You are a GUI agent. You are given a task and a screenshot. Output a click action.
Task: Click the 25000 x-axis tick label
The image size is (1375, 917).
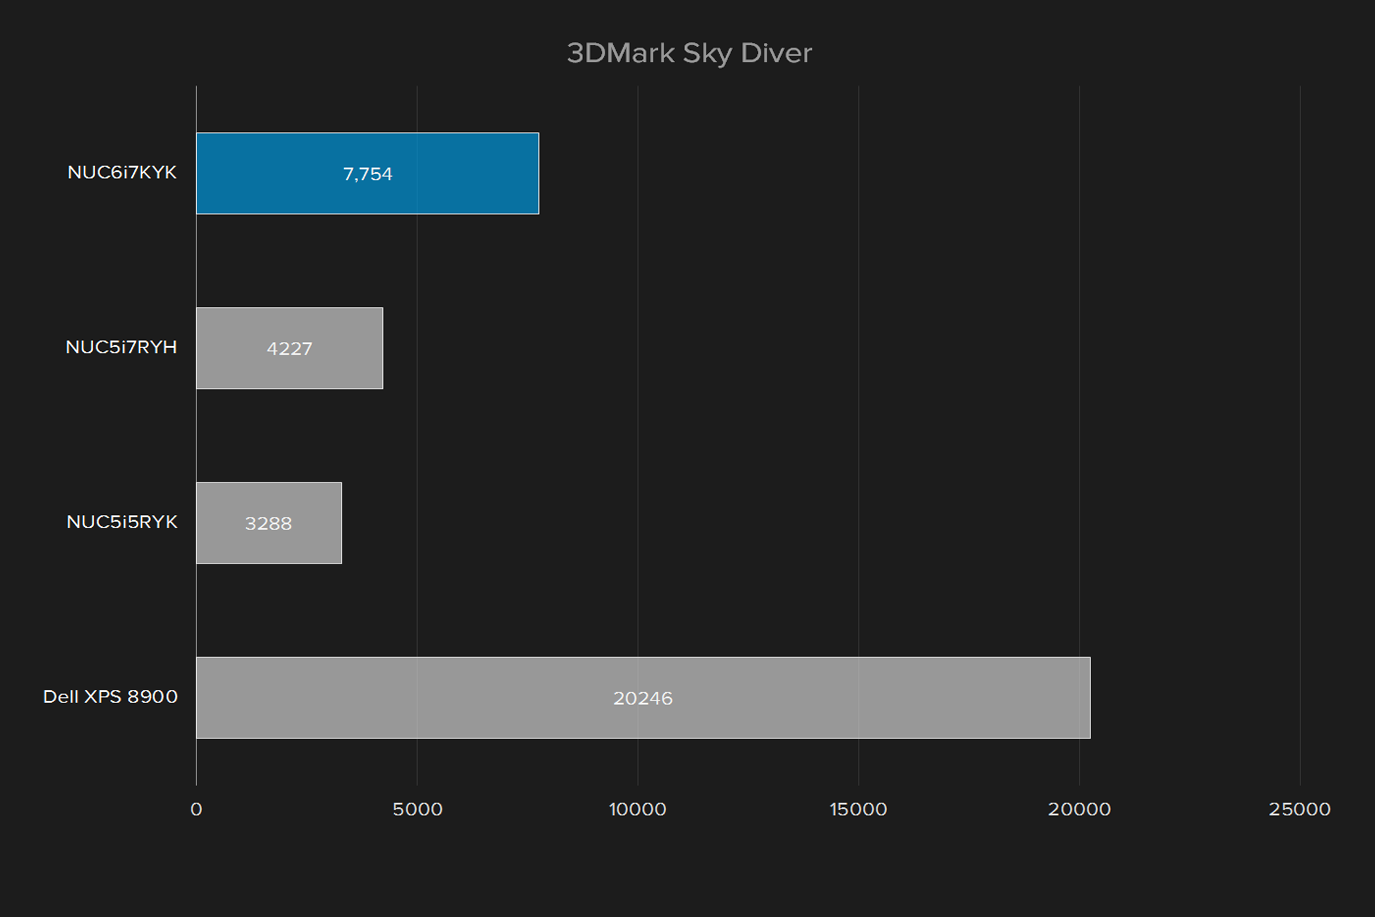click(1300, 809)
